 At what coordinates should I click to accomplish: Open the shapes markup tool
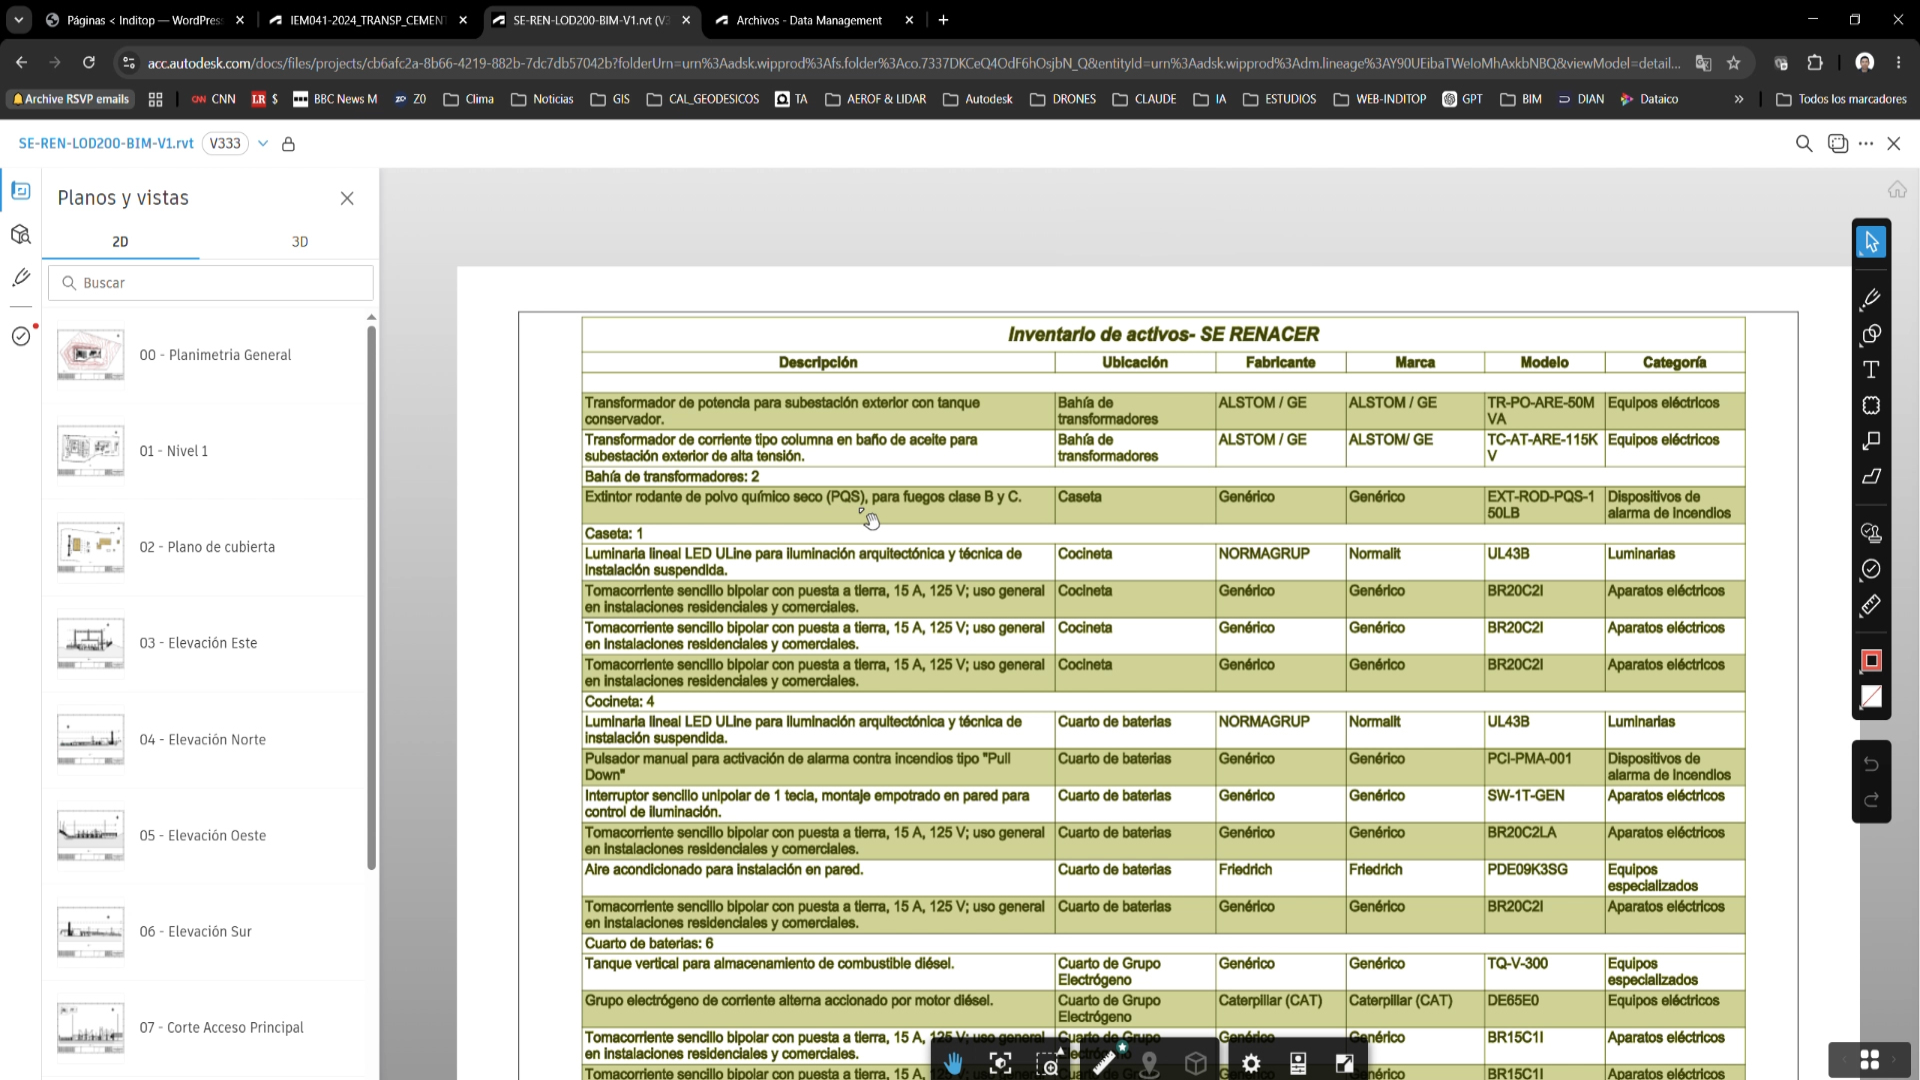point(1871,334)
